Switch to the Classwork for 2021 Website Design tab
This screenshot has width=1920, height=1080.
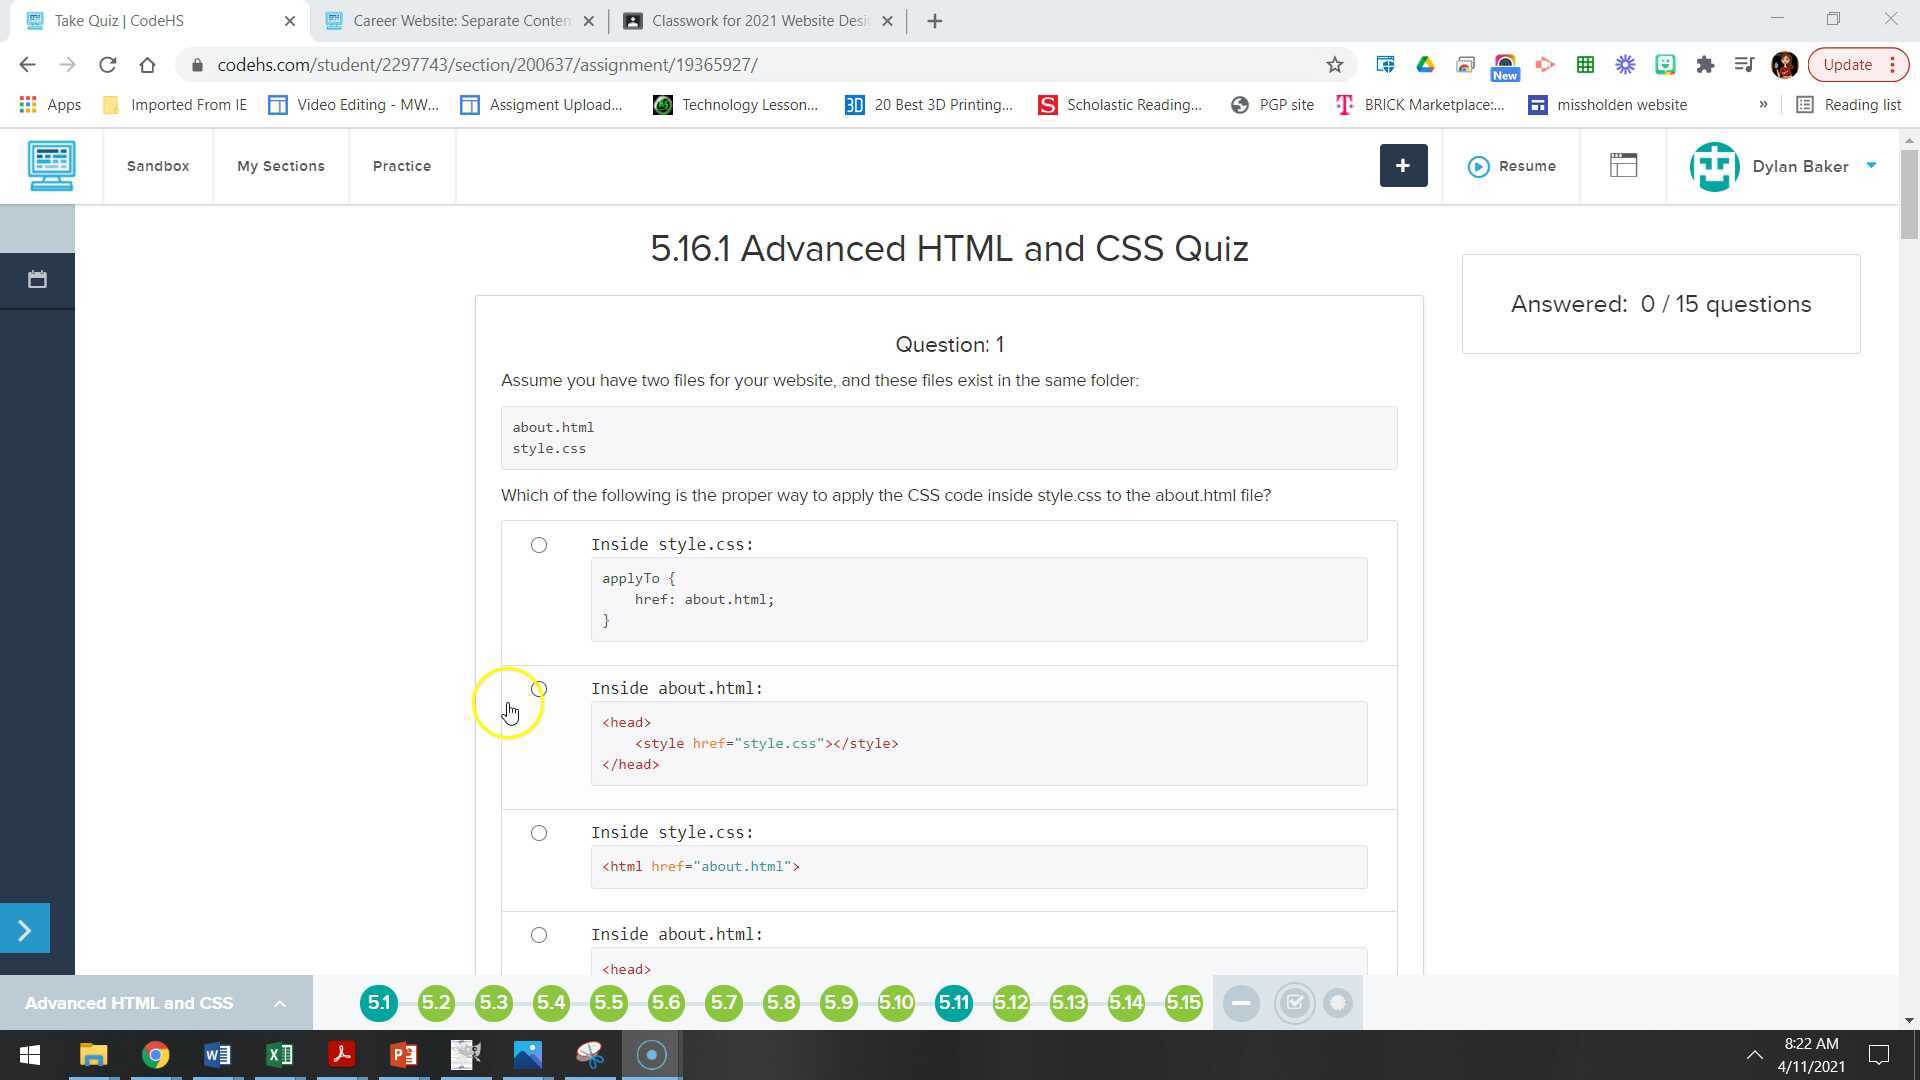point(755,20)
